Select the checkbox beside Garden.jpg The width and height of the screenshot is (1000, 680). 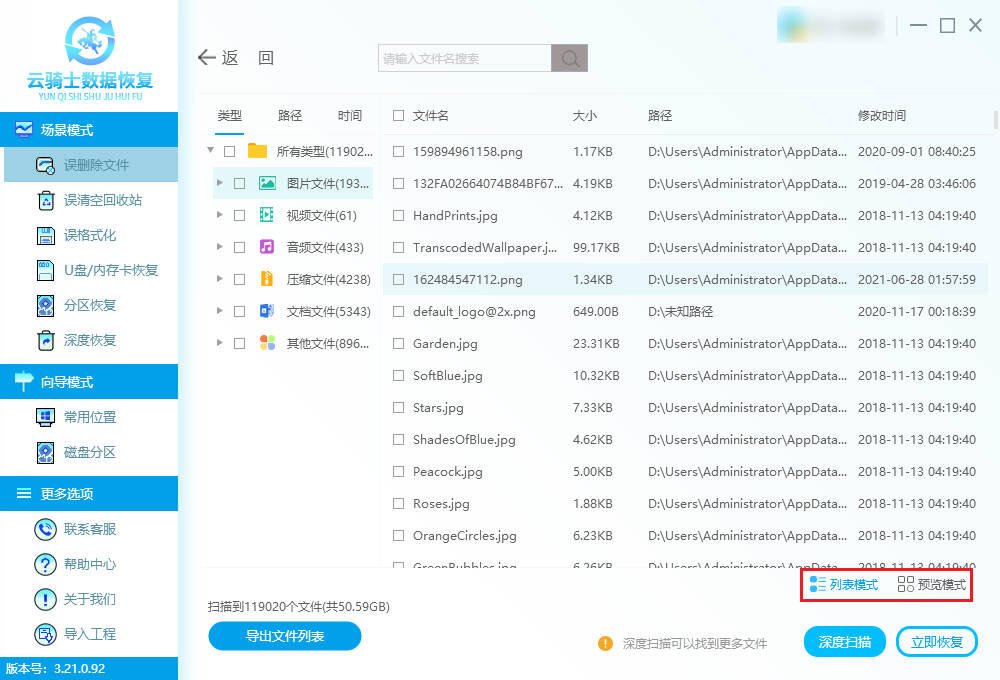[x=399, y=343]
